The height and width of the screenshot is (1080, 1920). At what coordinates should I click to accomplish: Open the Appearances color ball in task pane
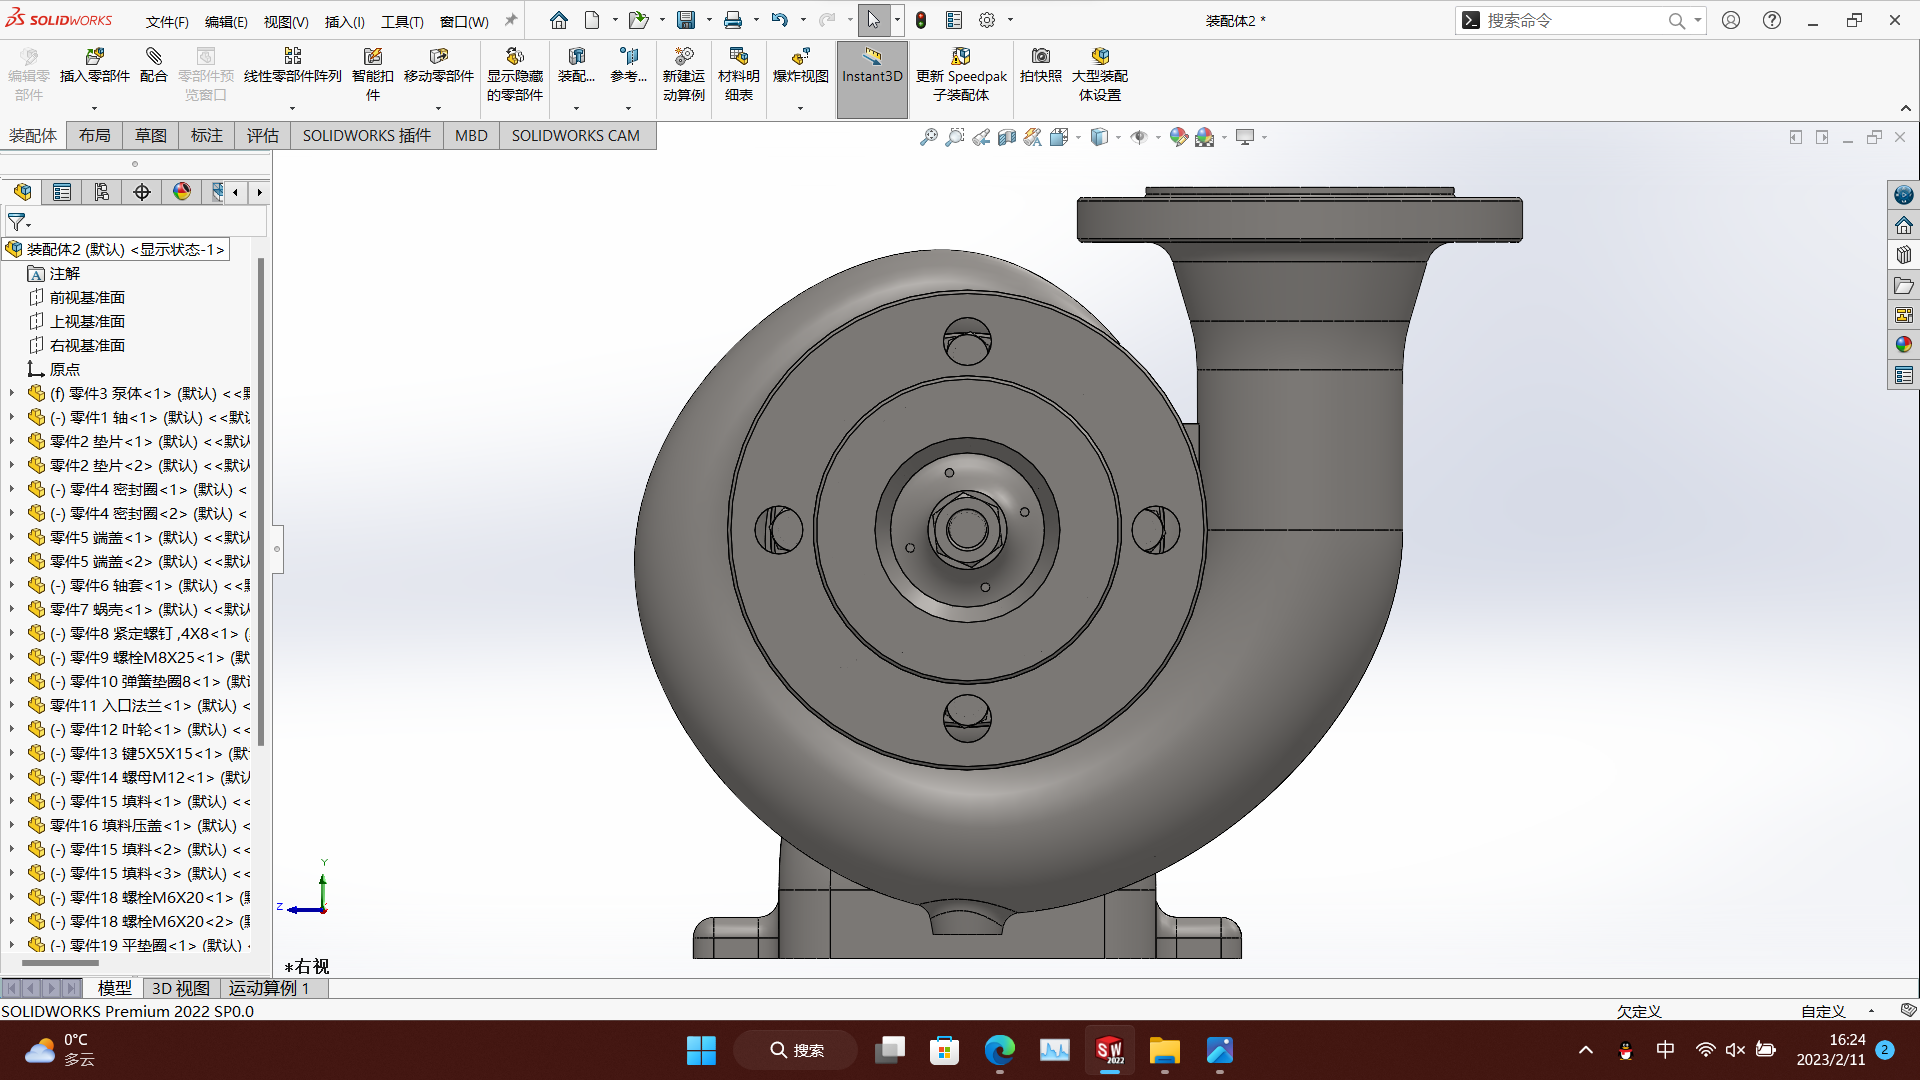tap(1904, 345)
